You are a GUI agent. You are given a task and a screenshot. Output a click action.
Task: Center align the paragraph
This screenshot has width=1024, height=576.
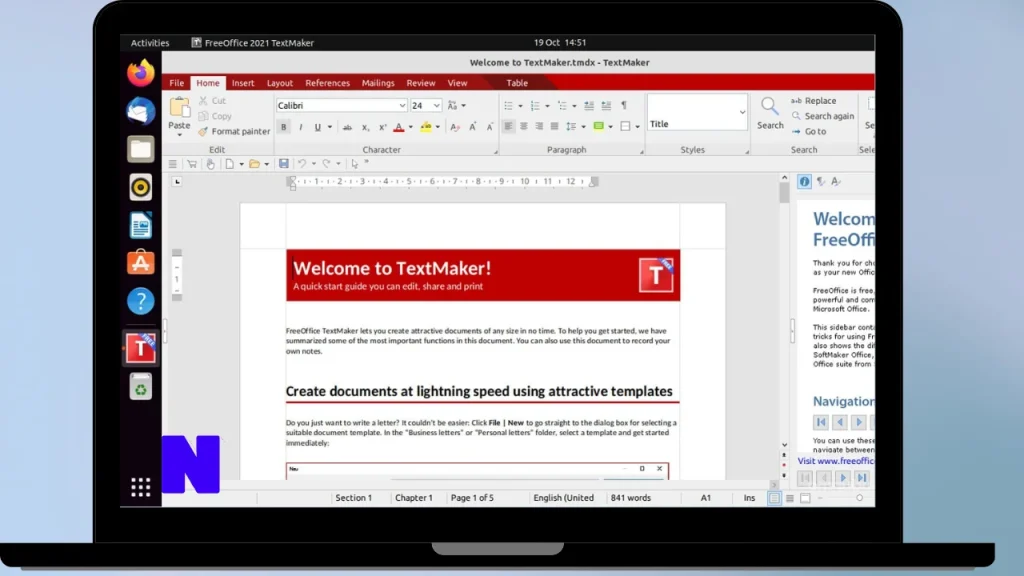tap(524, 126)
